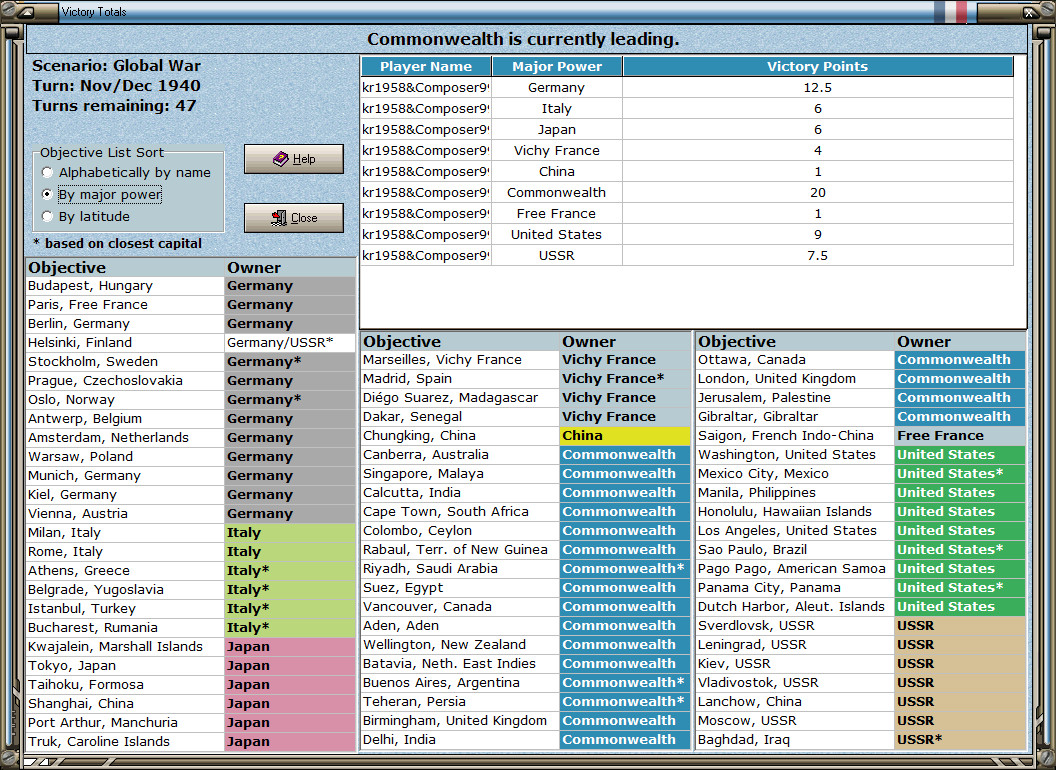Screen dimensions: 1056x770
Task: Click the Free France major power cell
Action: [x=557, y=214]
